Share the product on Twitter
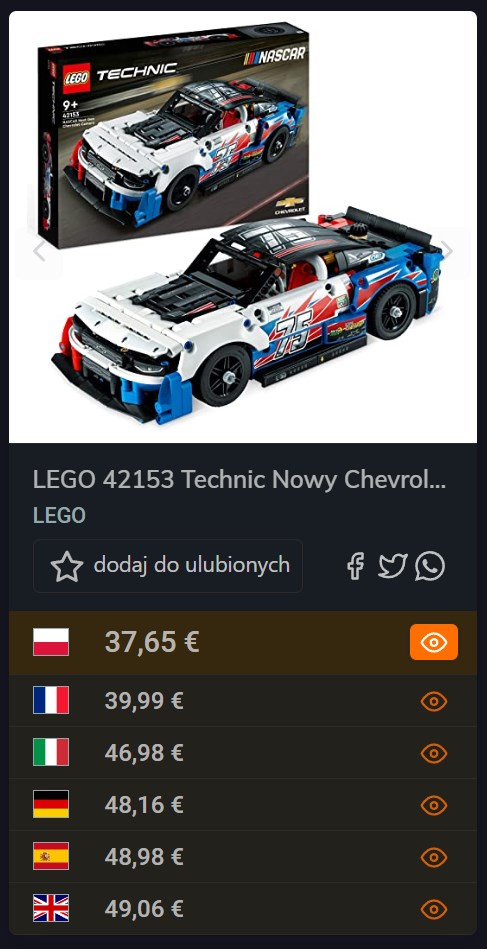487x949 pixels. click(393, 566)
